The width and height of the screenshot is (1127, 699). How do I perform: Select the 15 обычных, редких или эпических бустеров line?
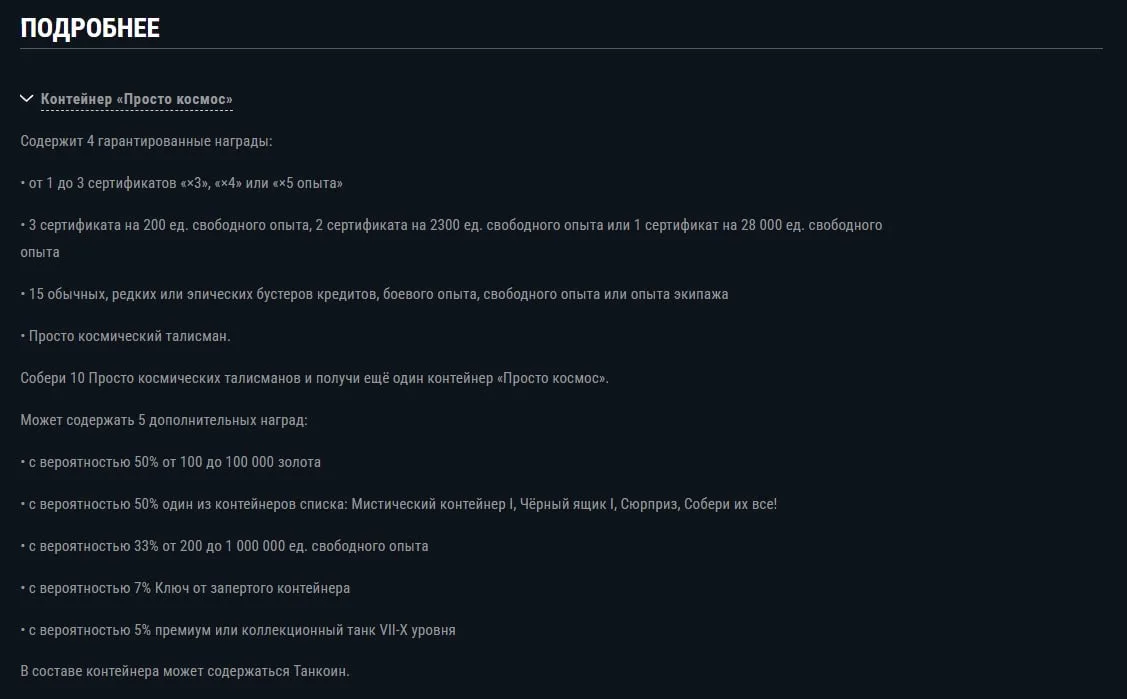[374, 294]
